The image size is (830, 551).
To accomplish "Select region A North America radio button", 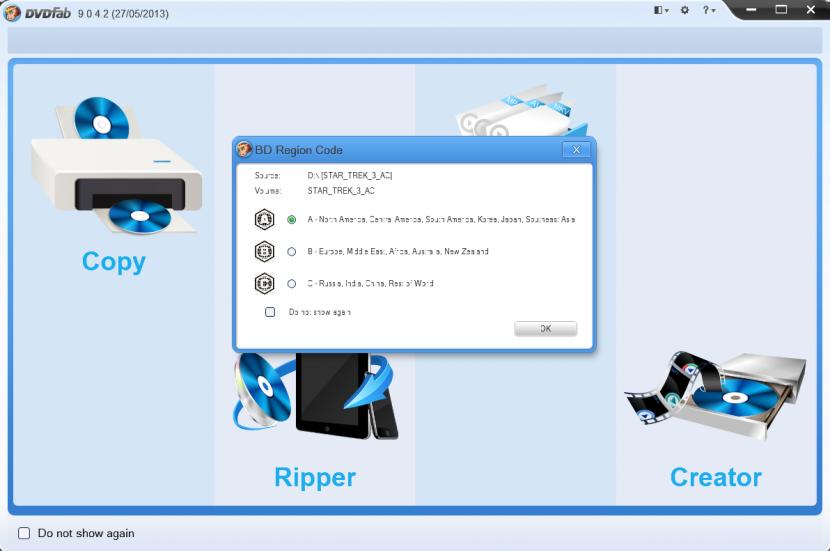I will [292, 220].
